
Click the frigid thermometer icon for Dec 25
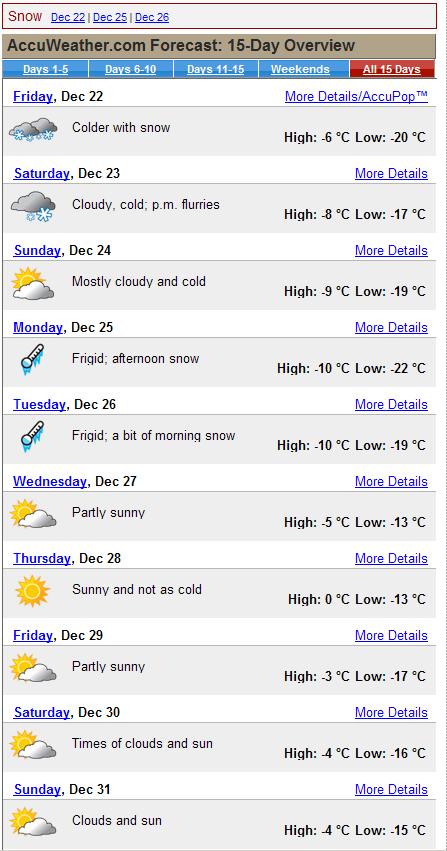coord(33,359)
